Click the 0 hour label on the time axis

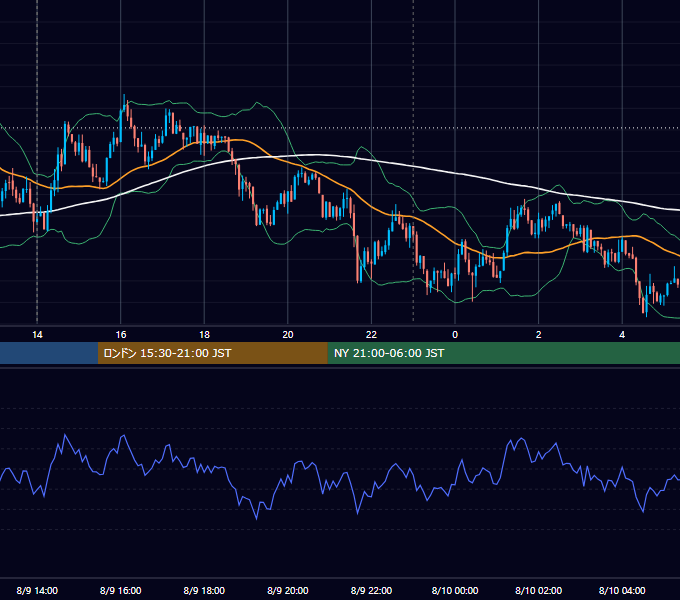455,335
